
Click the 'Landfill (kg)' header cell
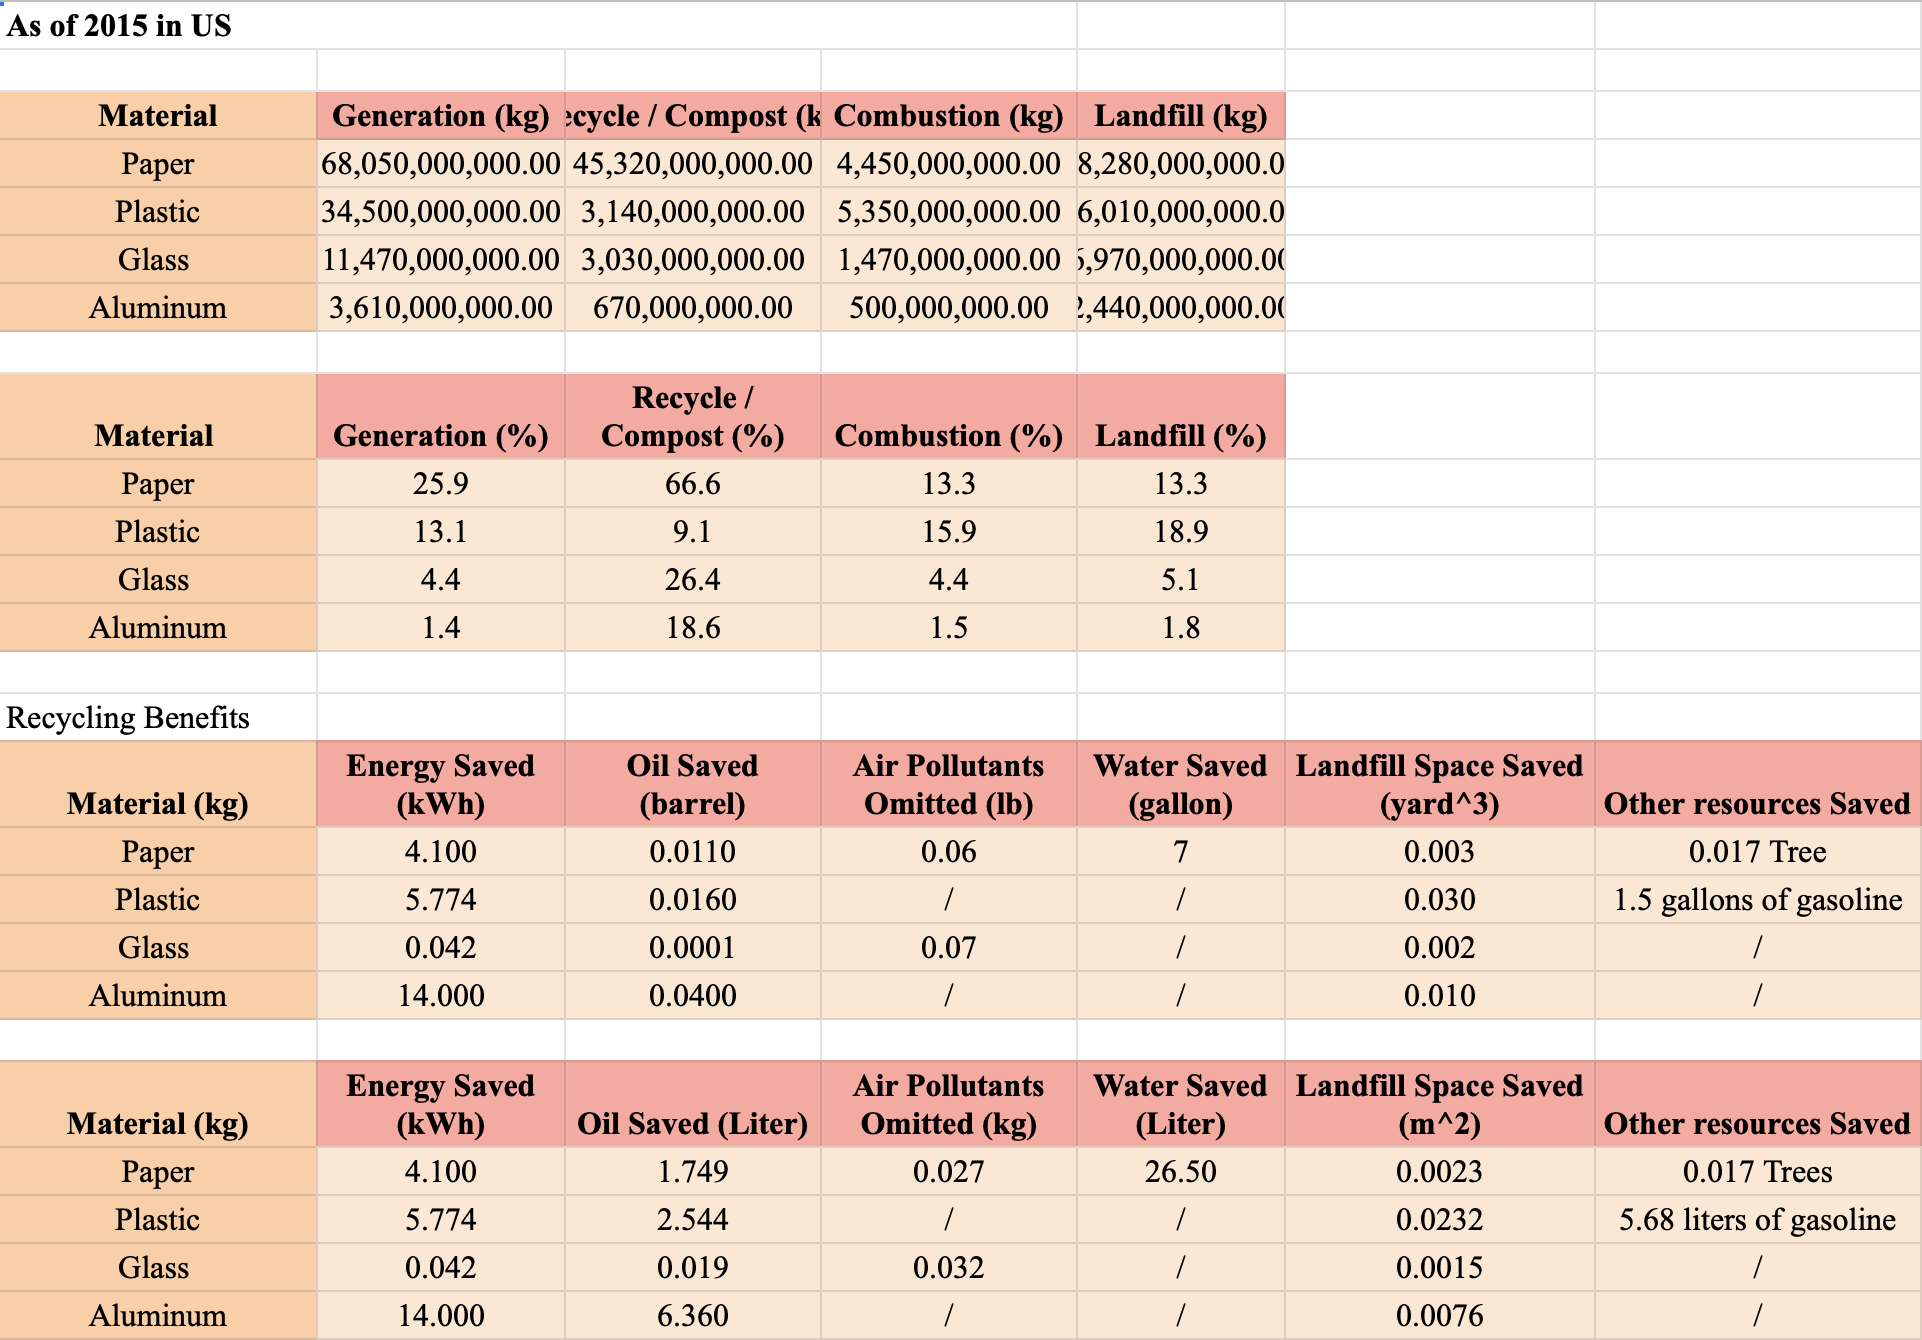click(1180, 116)
